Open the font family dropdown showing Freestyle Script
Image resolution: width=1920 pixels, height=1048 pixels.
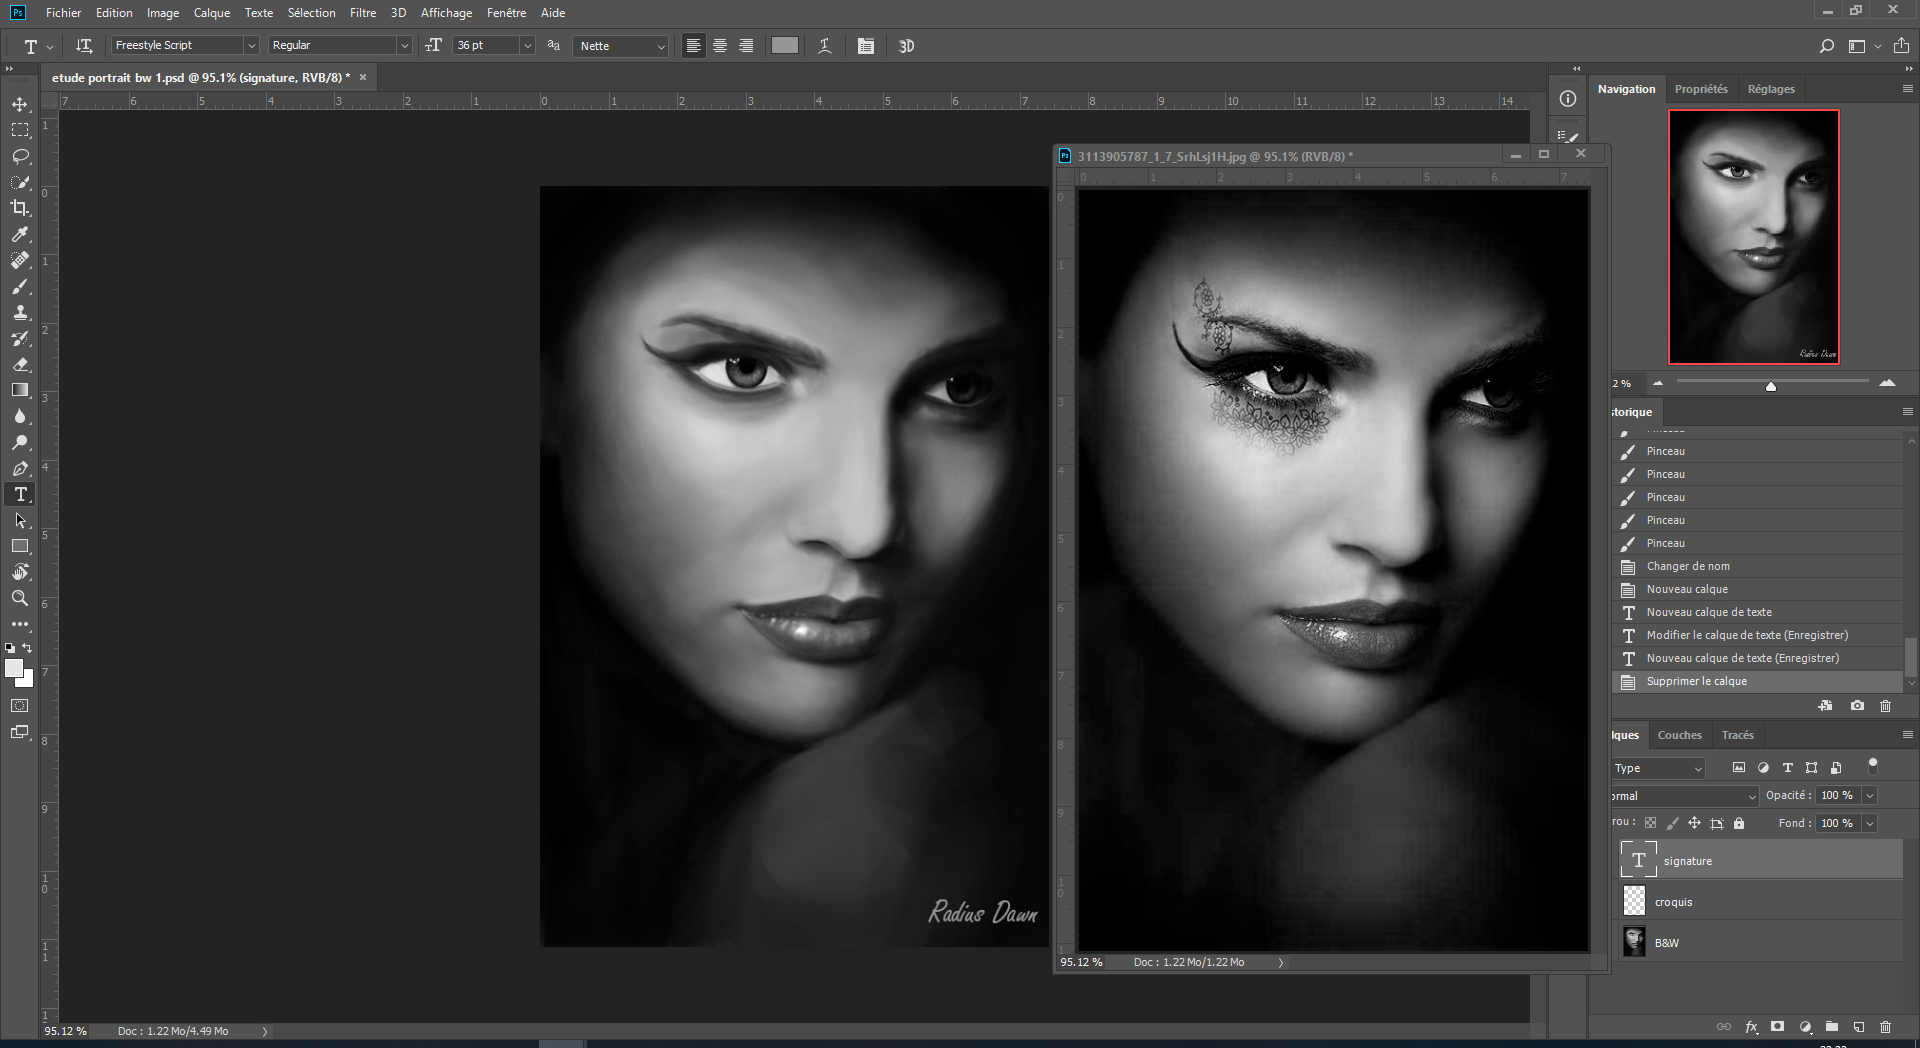coord(183,45)
